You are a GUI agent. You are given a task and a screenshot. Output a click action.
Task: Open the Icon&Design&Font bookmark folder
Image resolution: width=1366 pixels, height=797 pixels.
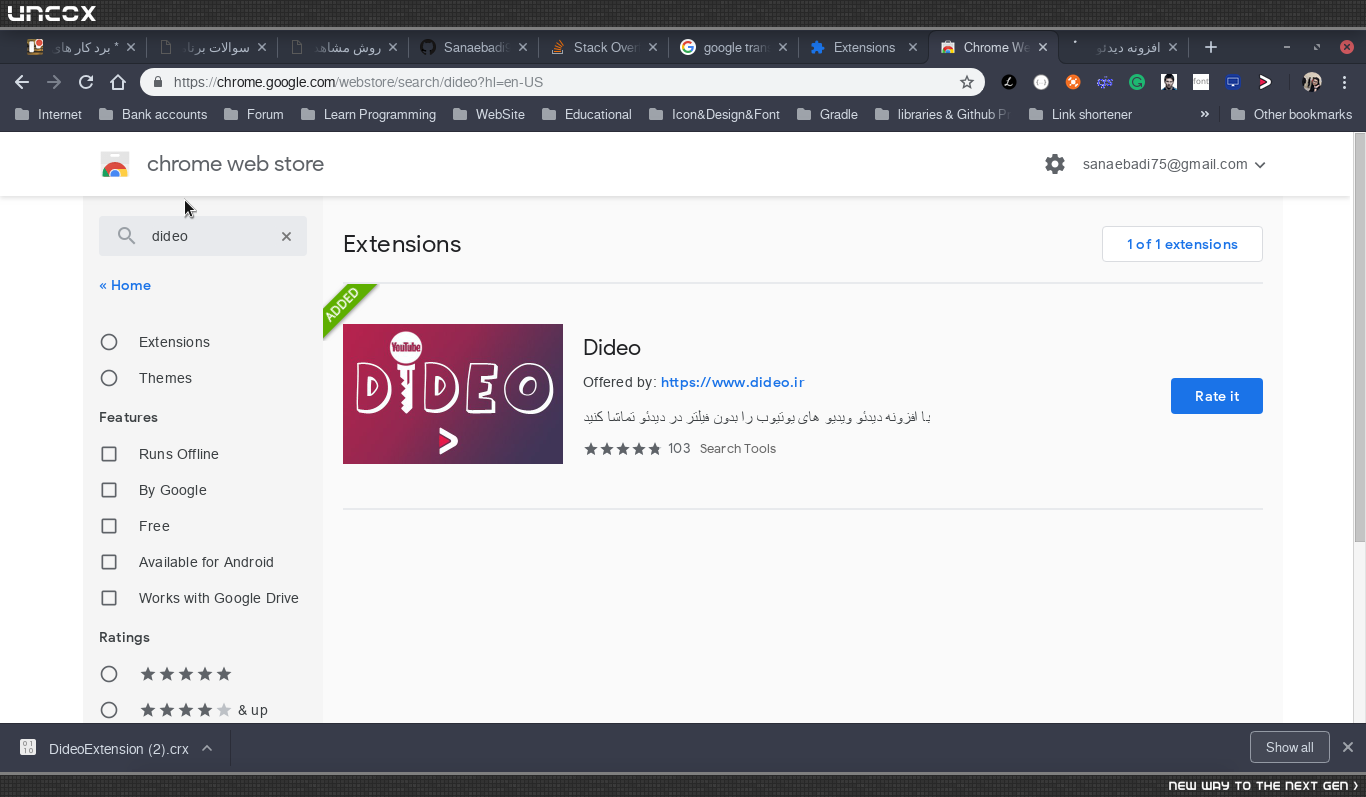coord(714,114)
